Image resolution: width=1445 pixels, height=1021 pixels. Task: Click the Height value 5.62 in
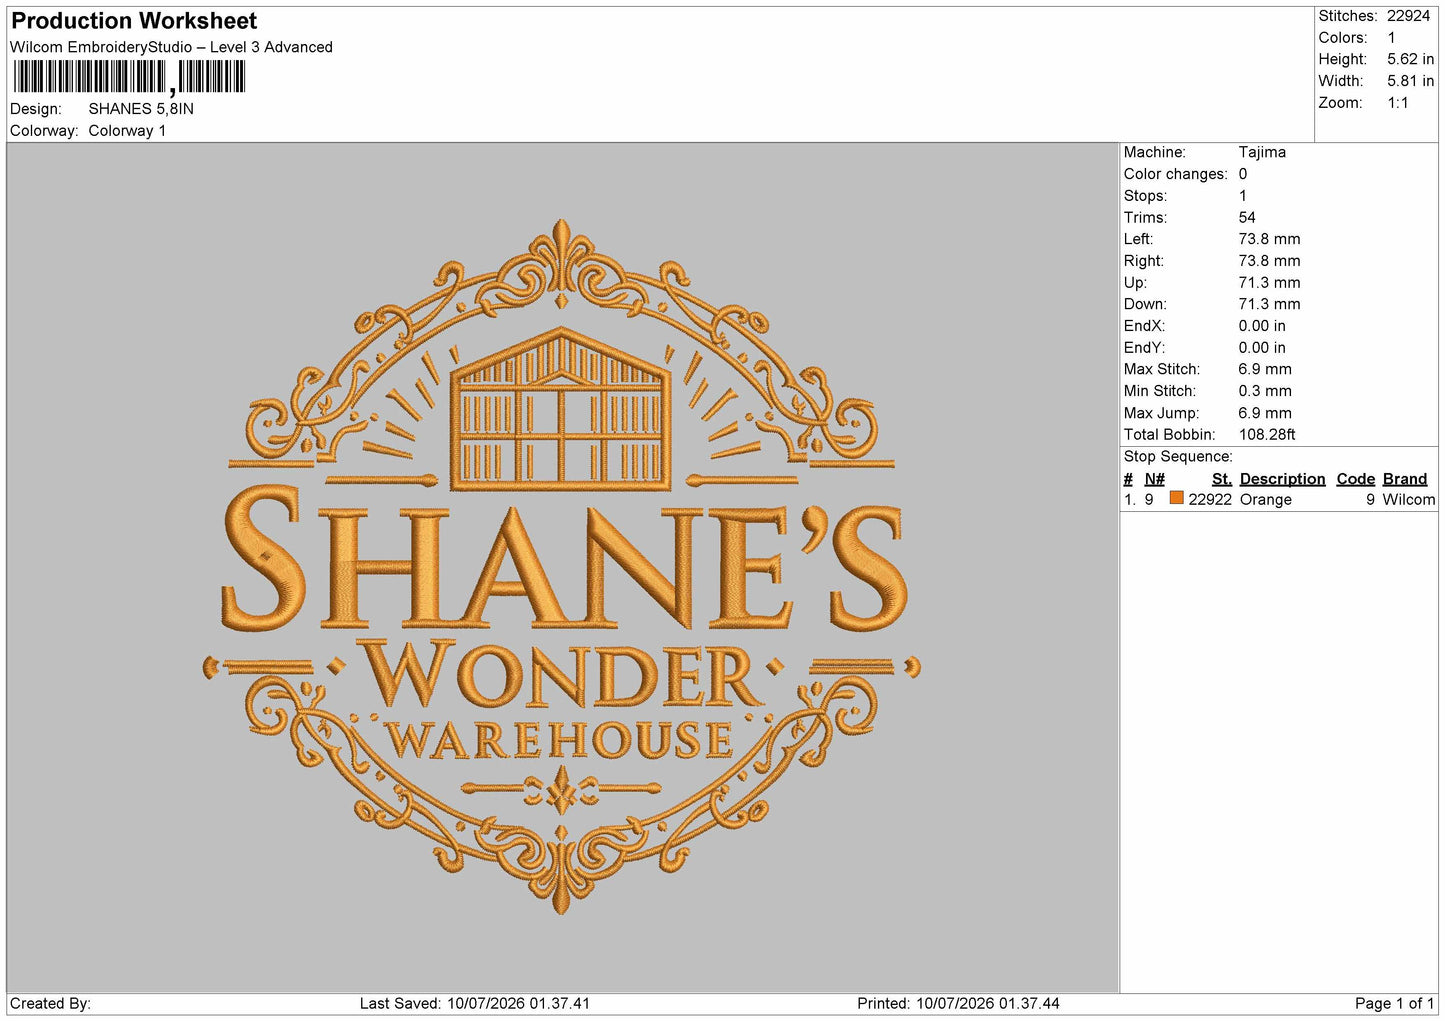tap(1410, 60)
